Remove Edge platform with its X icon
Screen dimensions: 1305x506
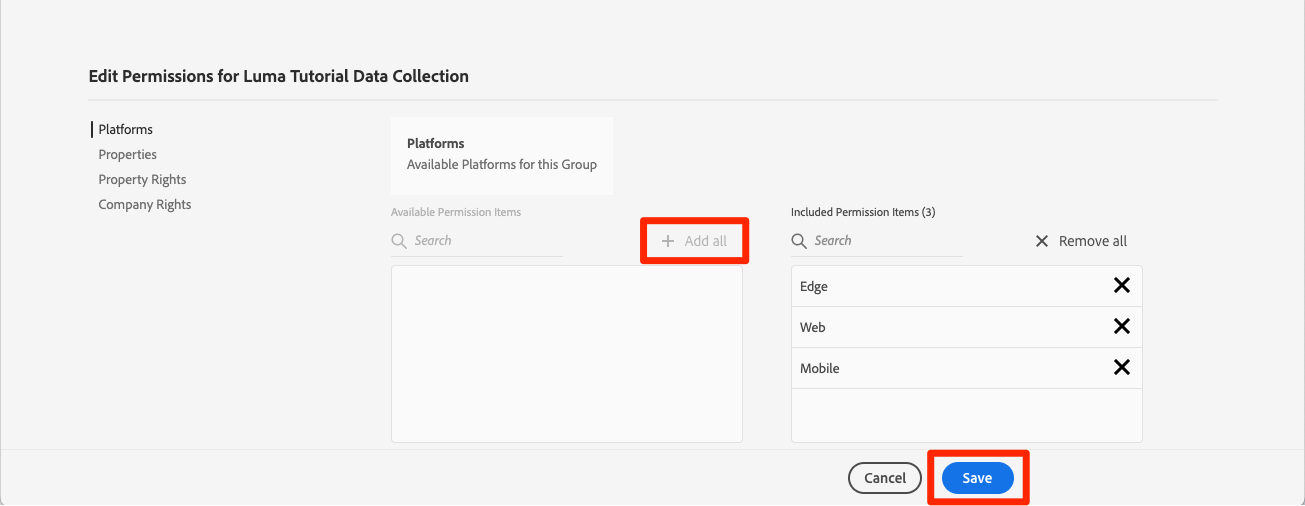1122,286
